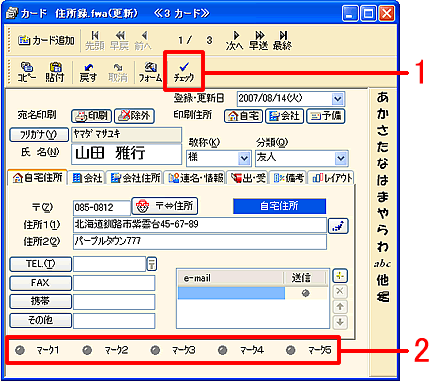Click the TEL.(T) button
The image size is (429, 382).
[40, 264]
